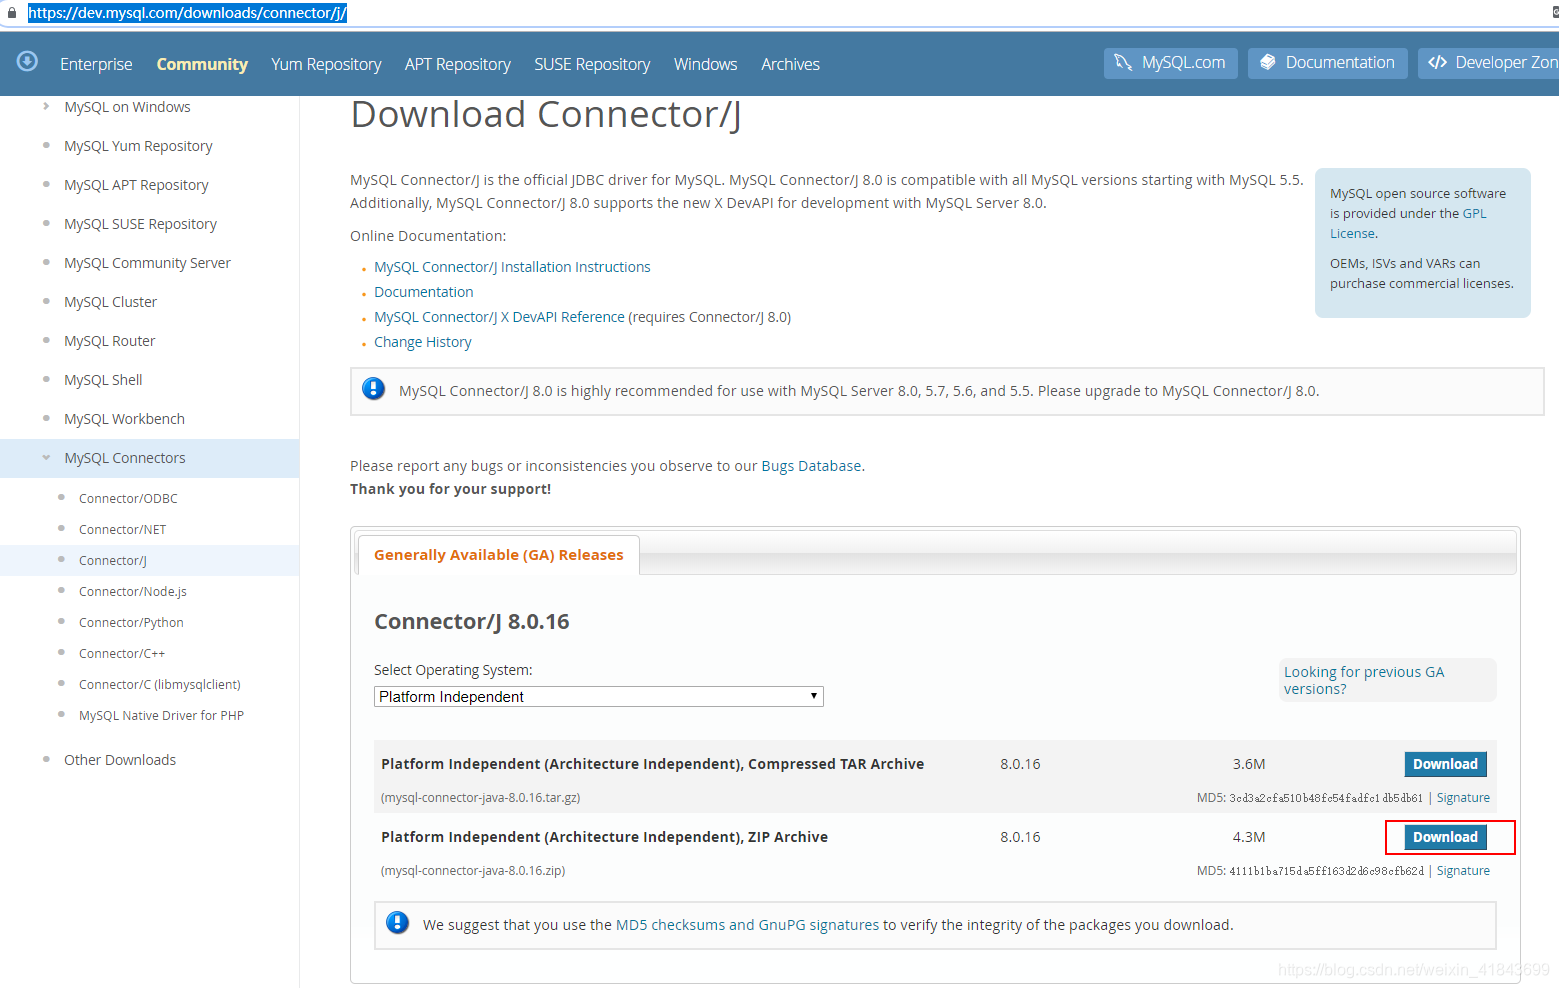Open MD5 checksums and GnuPG signatures link
1559x988 pixels.
click(x=747, y=925)
